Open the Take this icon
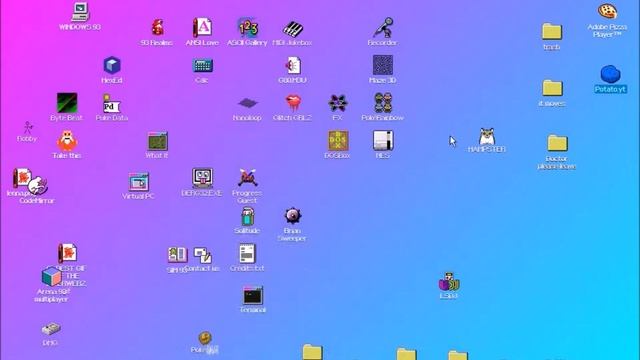The width and height of the screenshot is (640, 360). [x=67, y=141]
